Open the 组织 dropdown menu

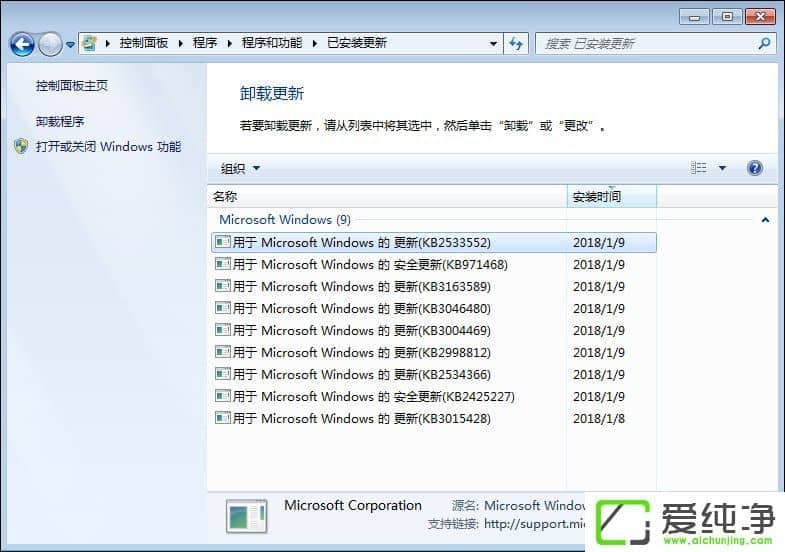point(240,168)
